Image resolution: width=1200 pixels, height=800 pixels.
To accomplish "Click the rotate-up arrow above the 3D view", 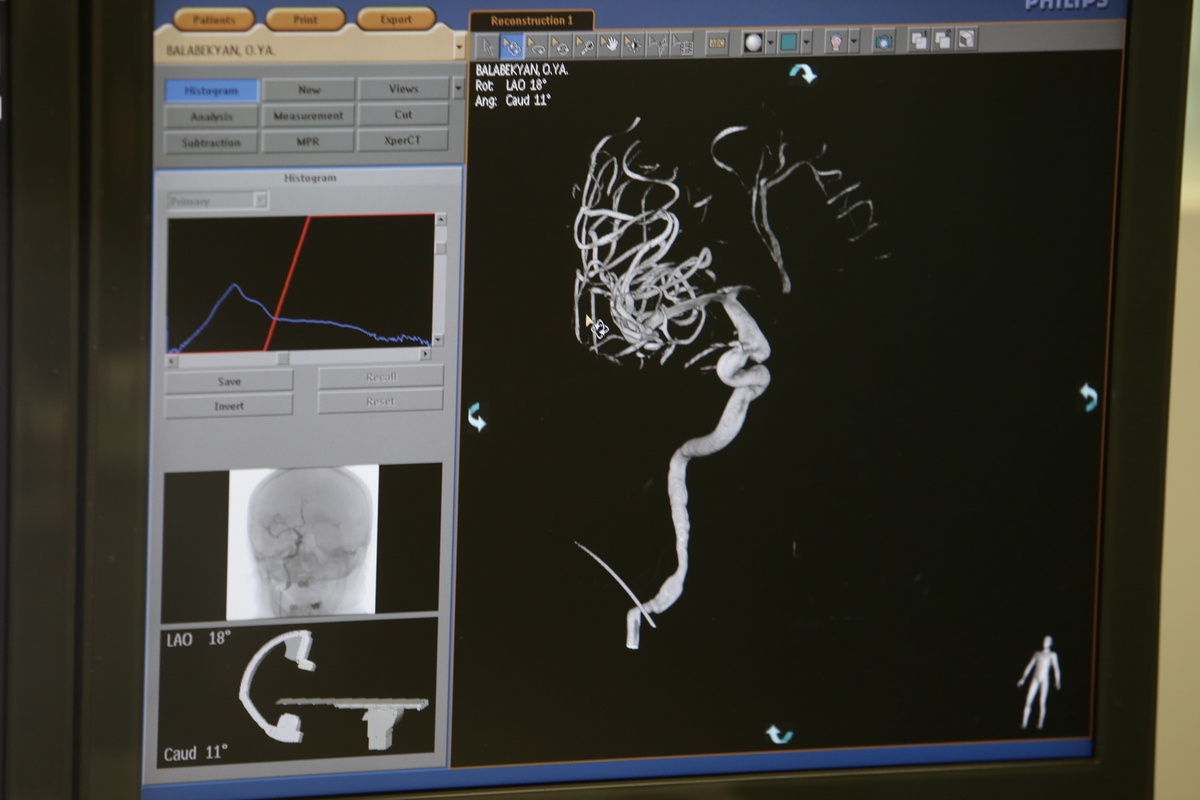I will pyautogui.click(x=802, y=73).
